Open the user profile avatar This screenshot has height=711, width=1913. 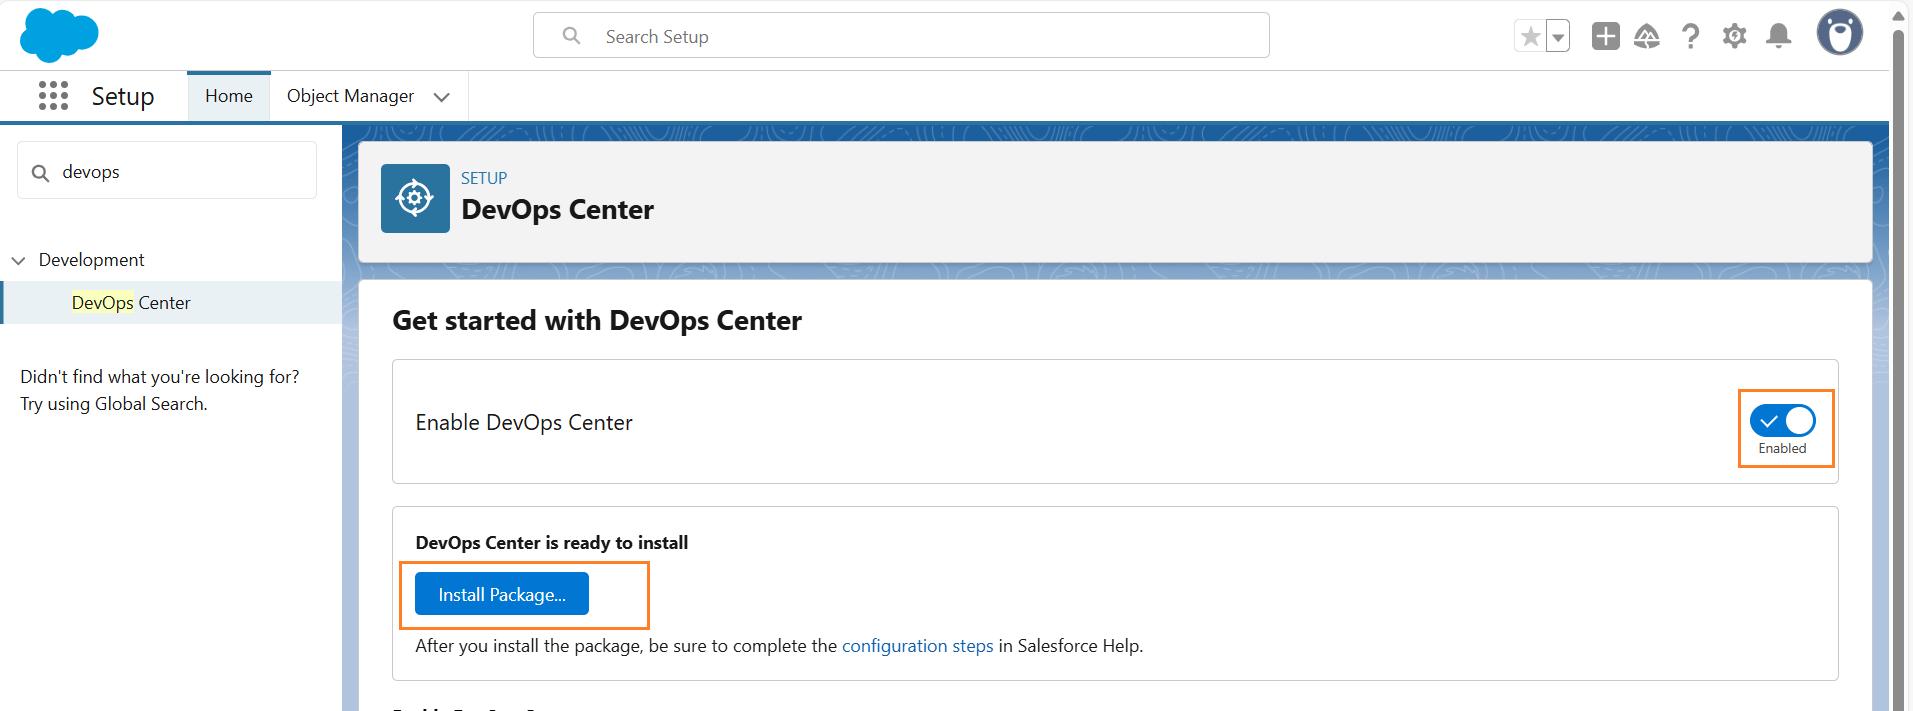click(1839, 33)
